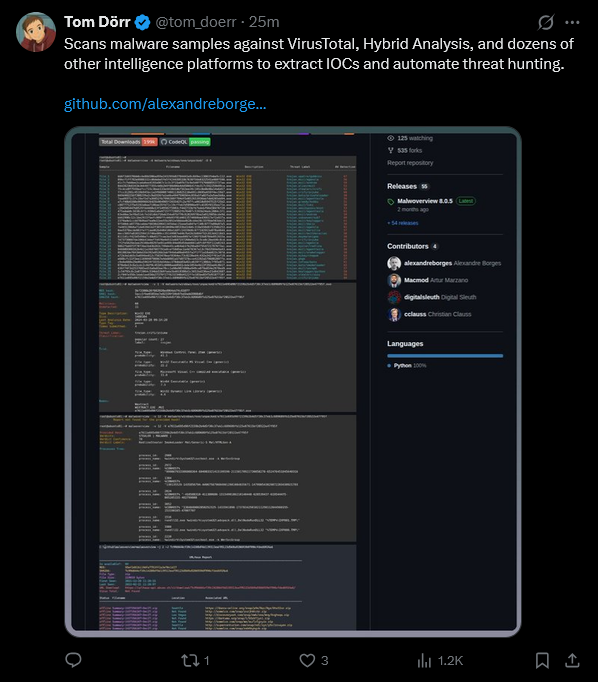Open Tom Dörr's profile avatar
598x682 pixels.
[36, 32]
